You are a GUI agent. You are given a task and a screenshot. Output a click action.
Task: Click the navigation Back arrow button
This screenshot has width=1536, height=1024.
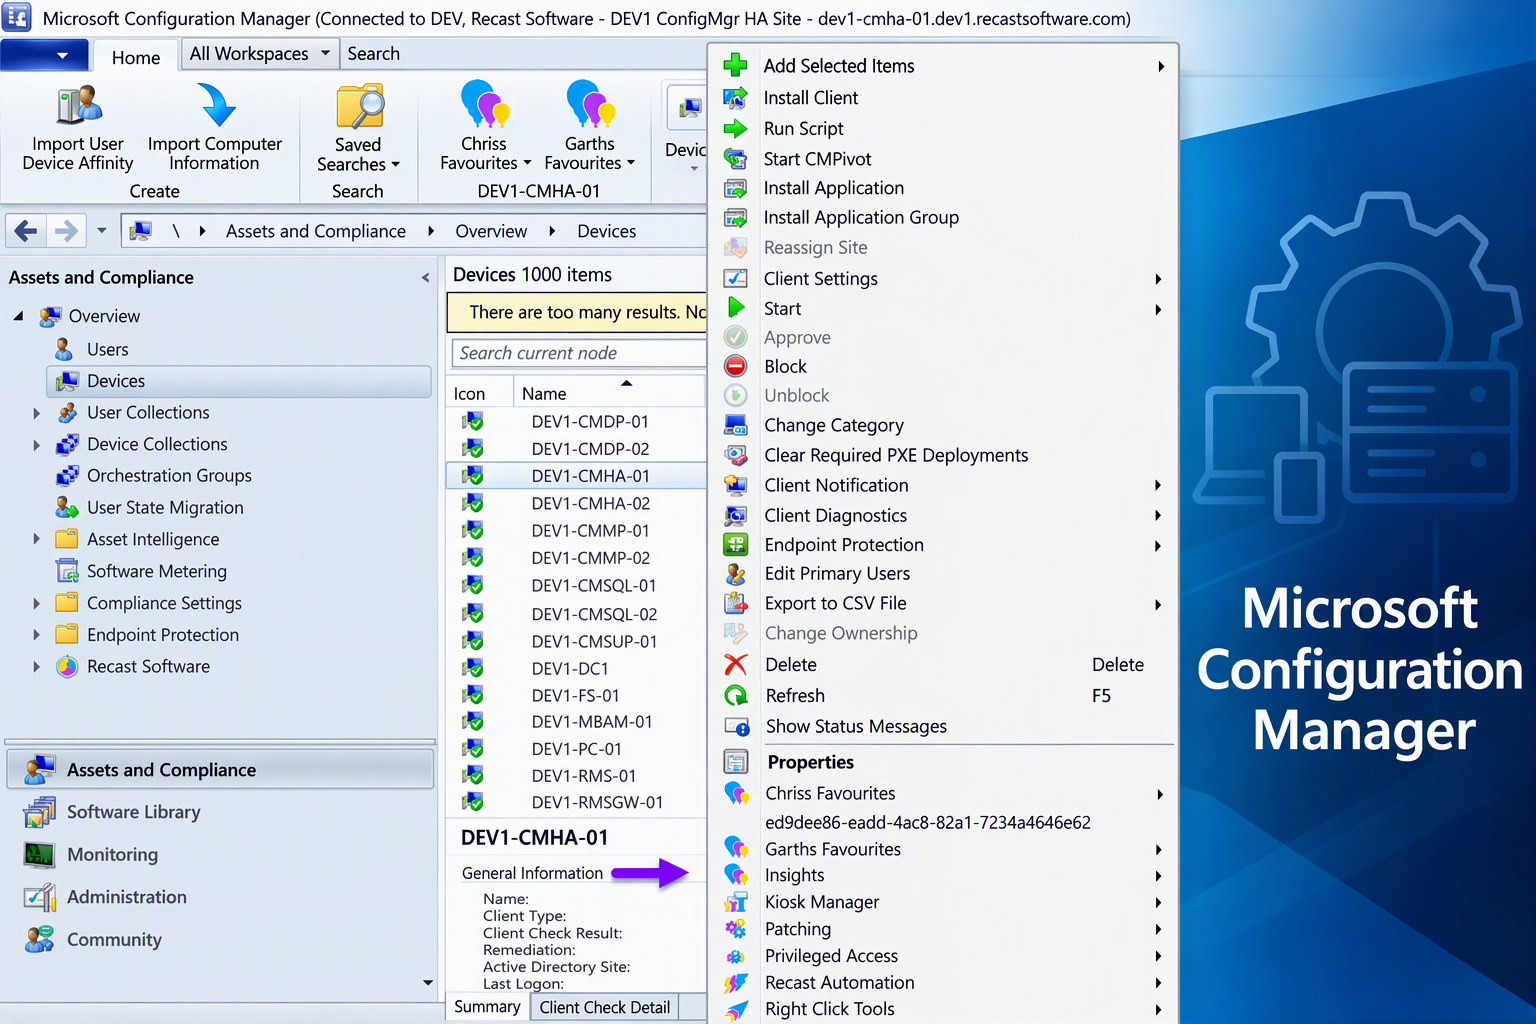pyautogui.click(x=26, y=231)
